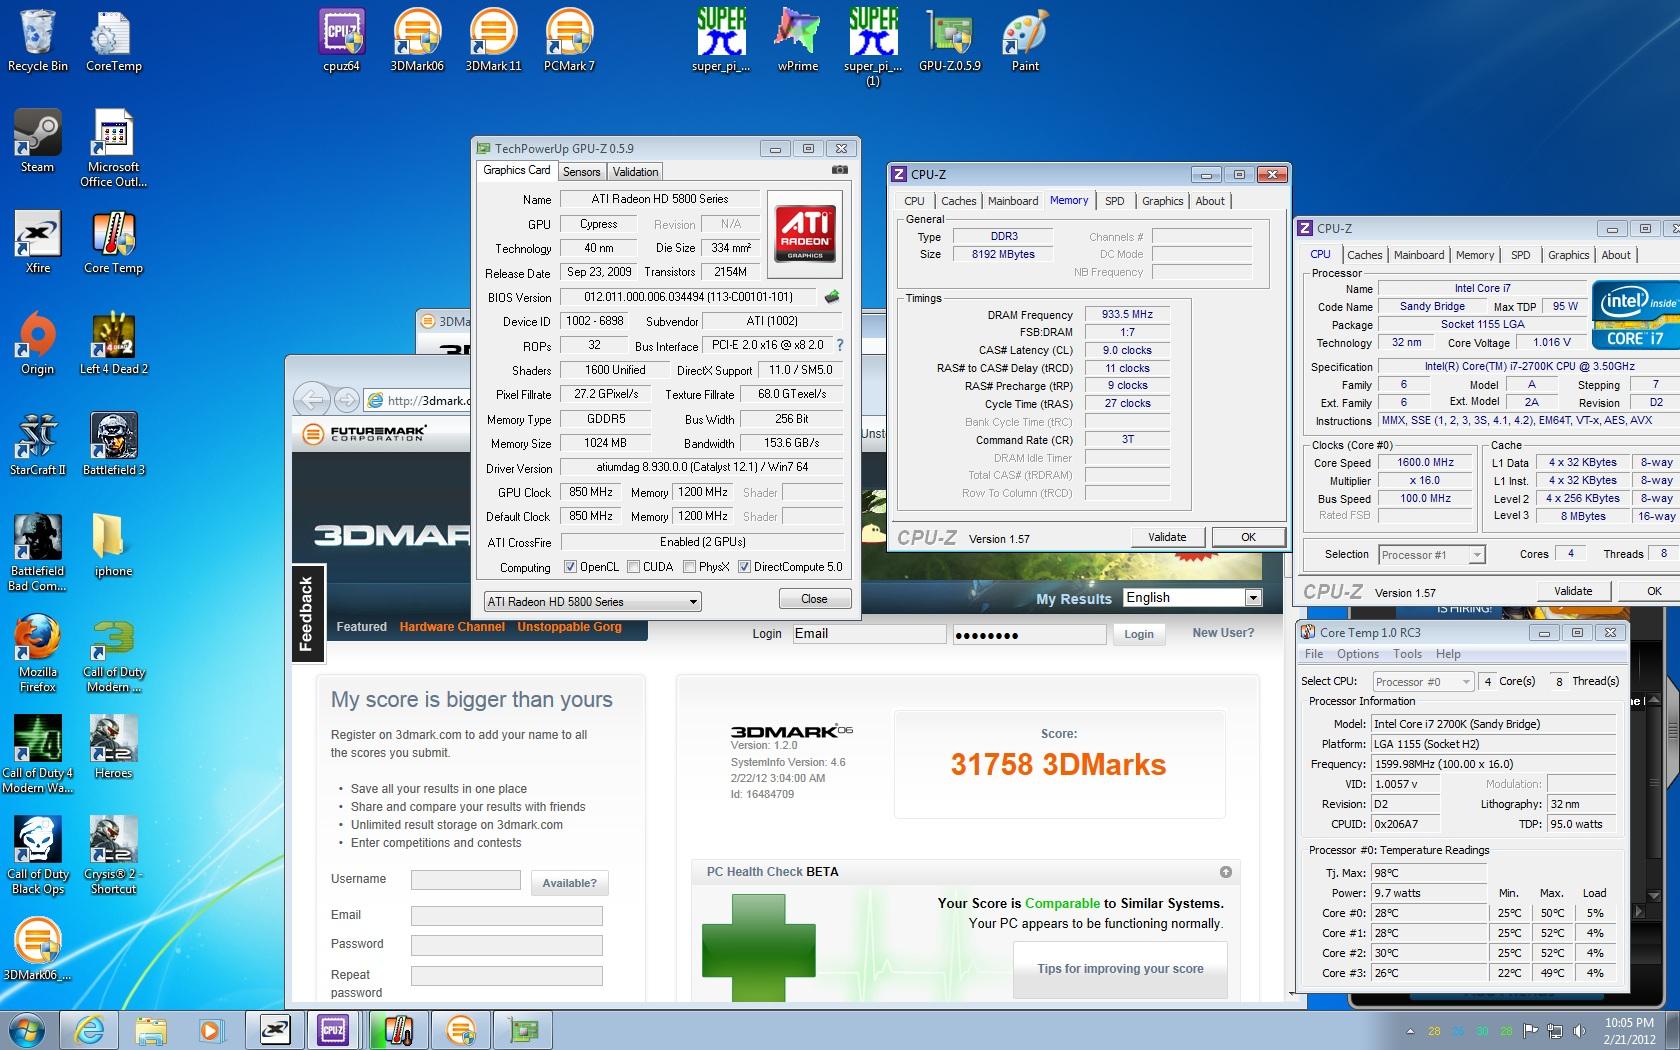
Task: Open the Mainboard tab in right CPU-Z window
Action: (x=1418, y=255)
